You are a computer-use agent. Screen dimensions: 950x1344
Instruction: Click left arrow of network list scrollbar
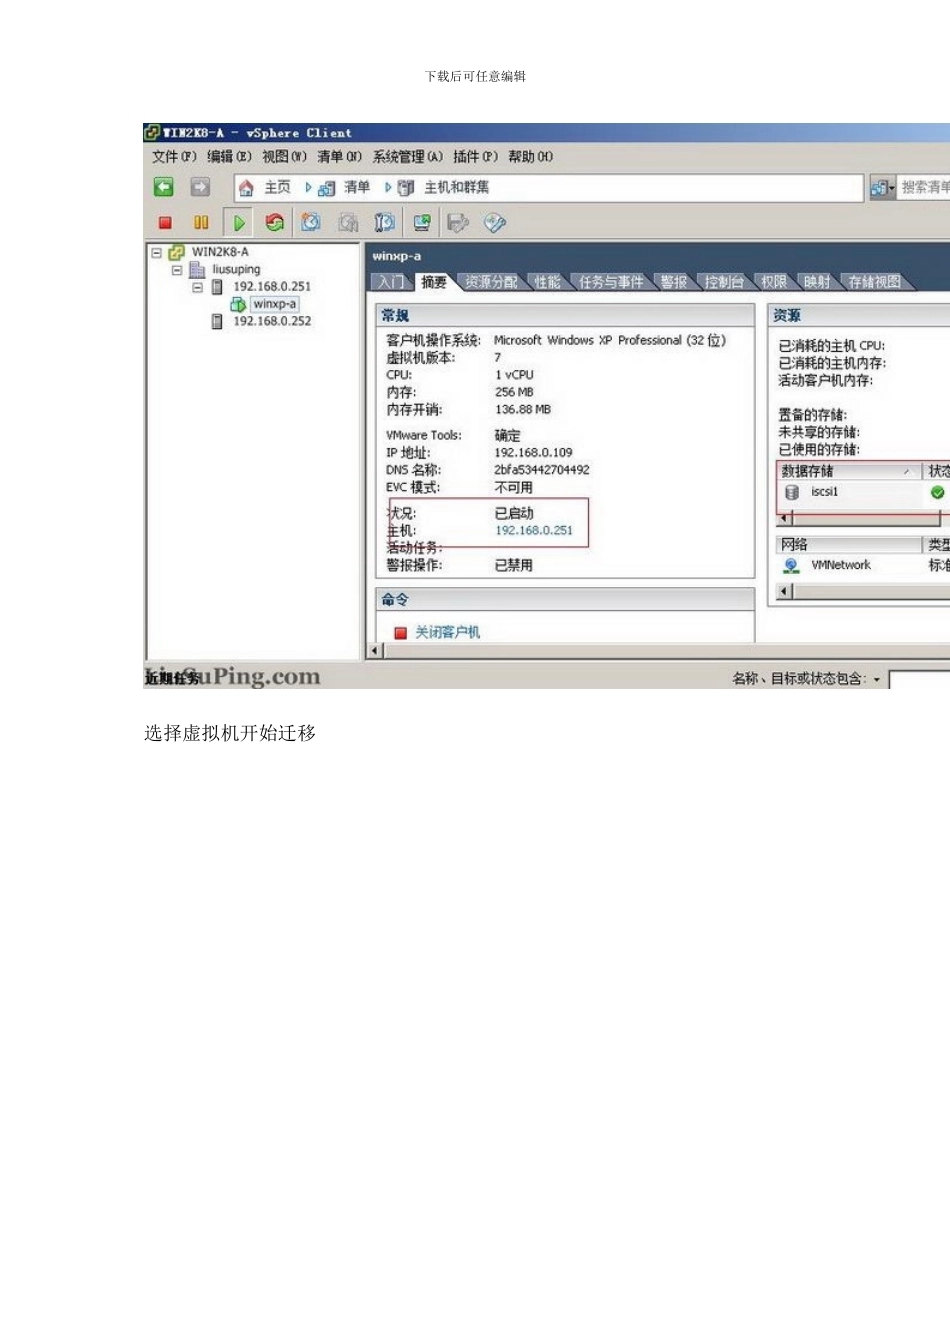(785, 591)
